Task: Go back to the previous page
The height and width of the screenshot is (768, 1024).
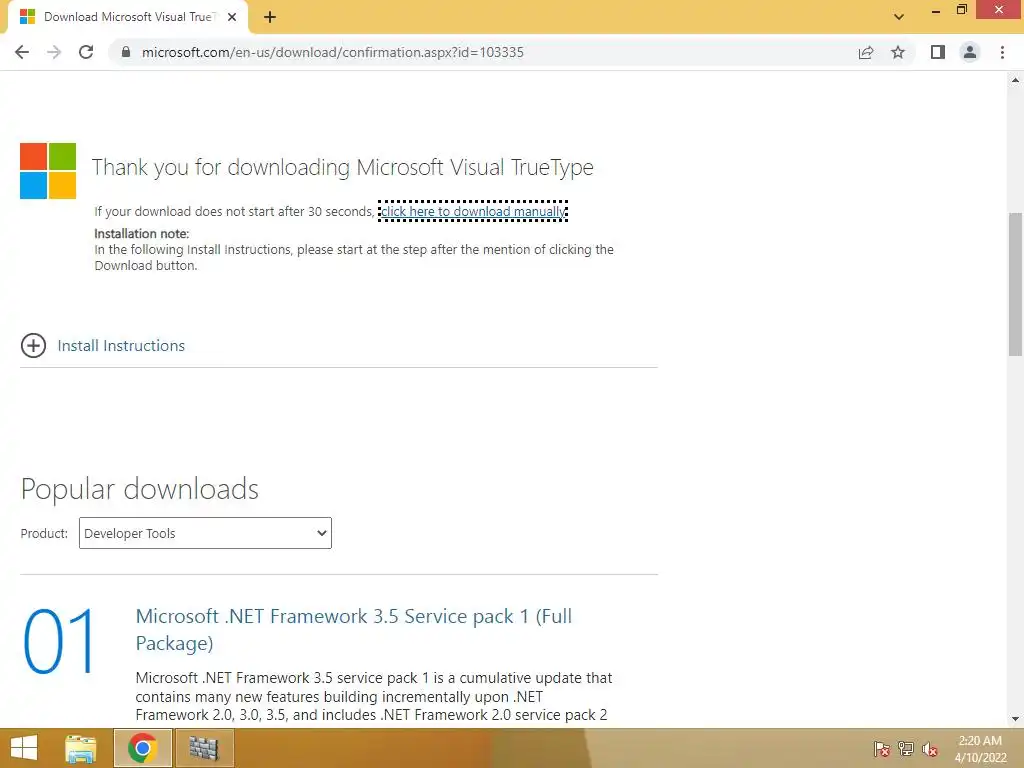Action: [x=22, y=52]
